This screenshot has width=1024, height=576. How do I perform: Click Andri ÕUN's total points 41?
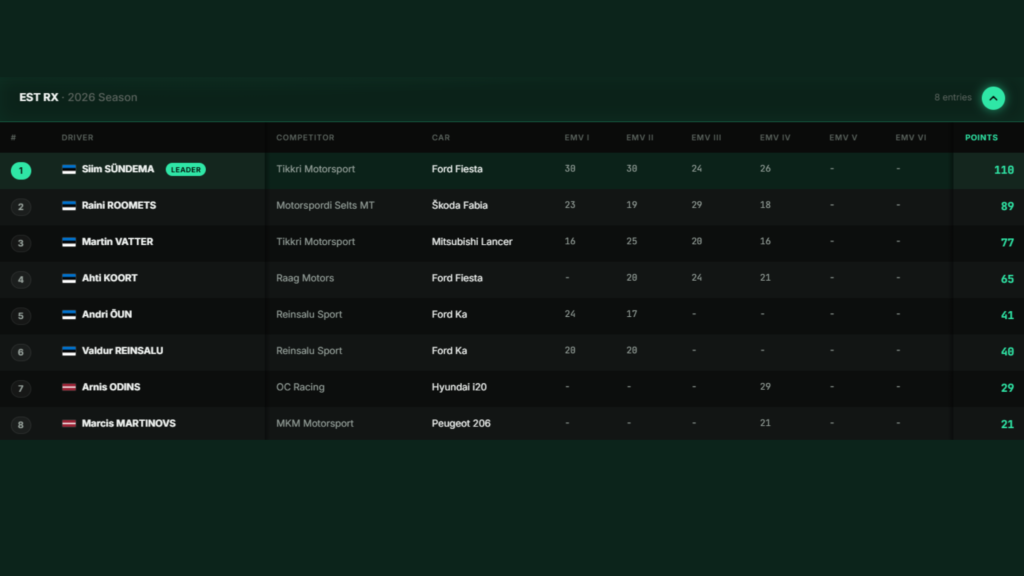pyautogui.click(x=1007, y=315)
